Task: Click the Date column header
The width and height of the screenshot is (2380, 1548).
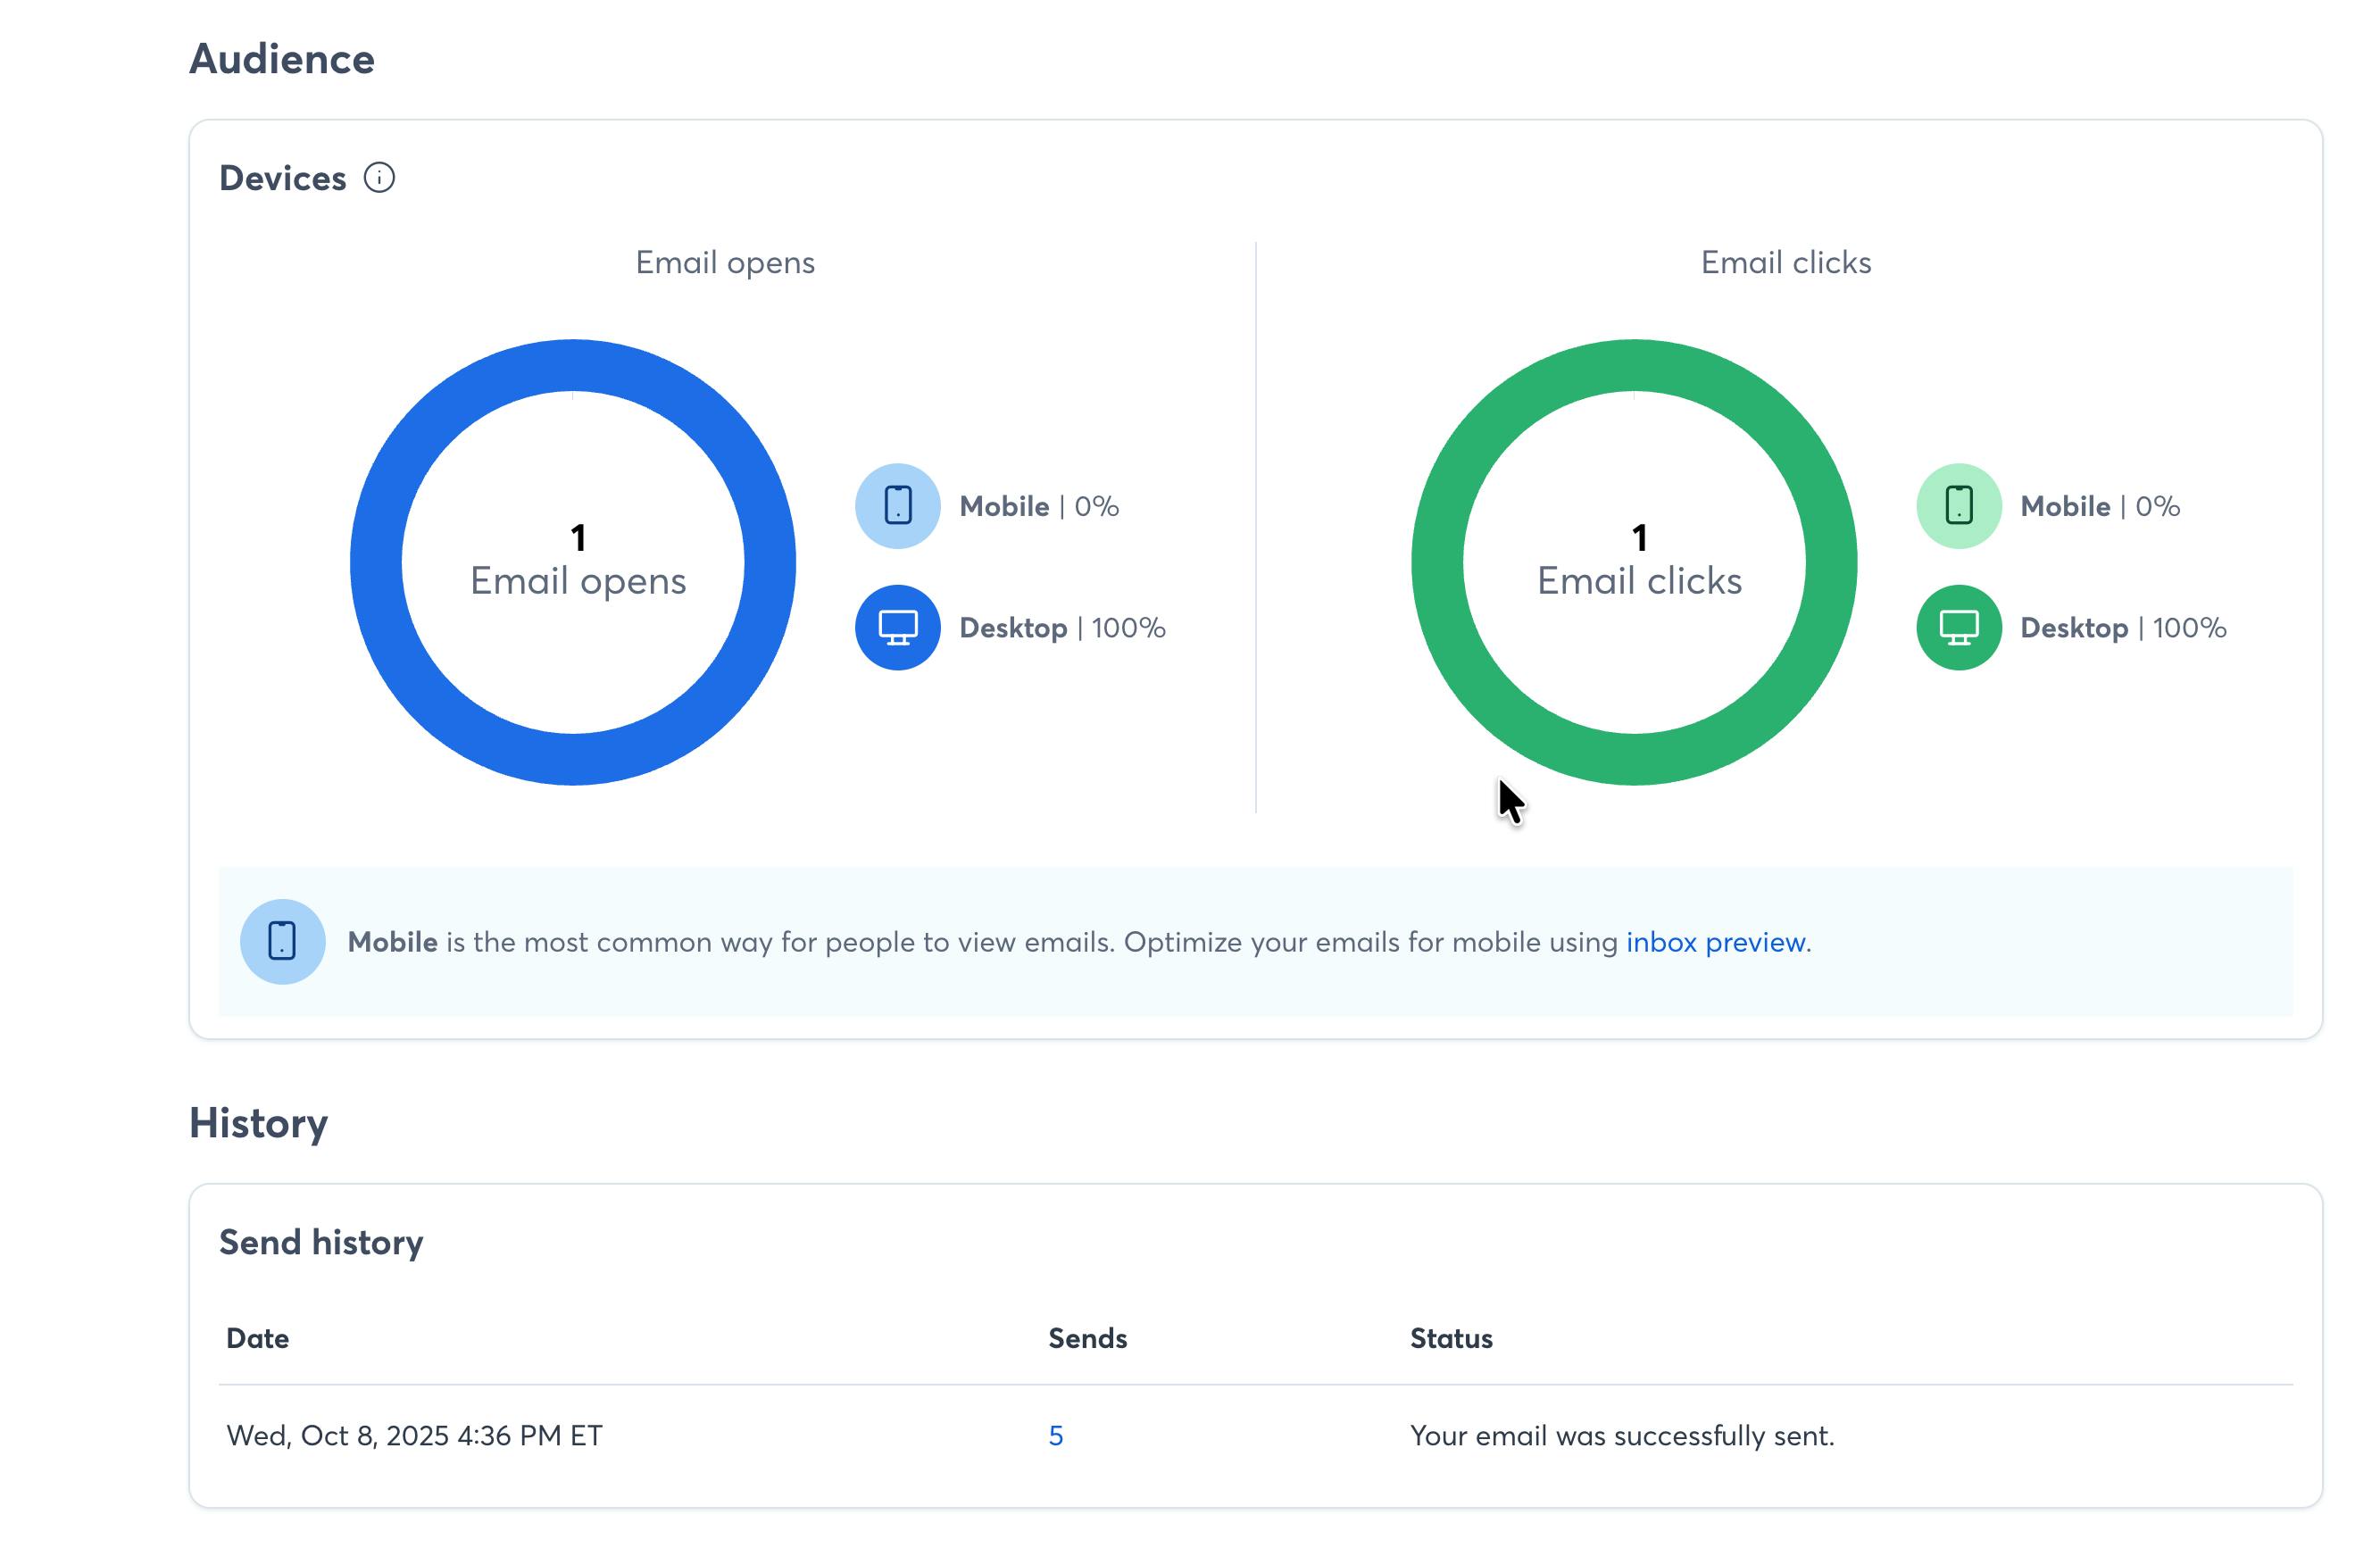Action: click(x=257, y=1338)
